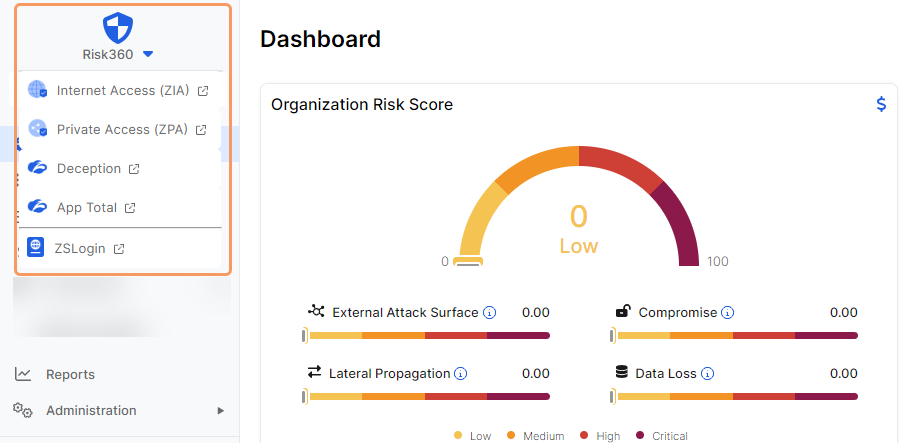The width and height of the screenshot is (912, 443).
Task: Click the Data Loss info icon
Action: 707,374
